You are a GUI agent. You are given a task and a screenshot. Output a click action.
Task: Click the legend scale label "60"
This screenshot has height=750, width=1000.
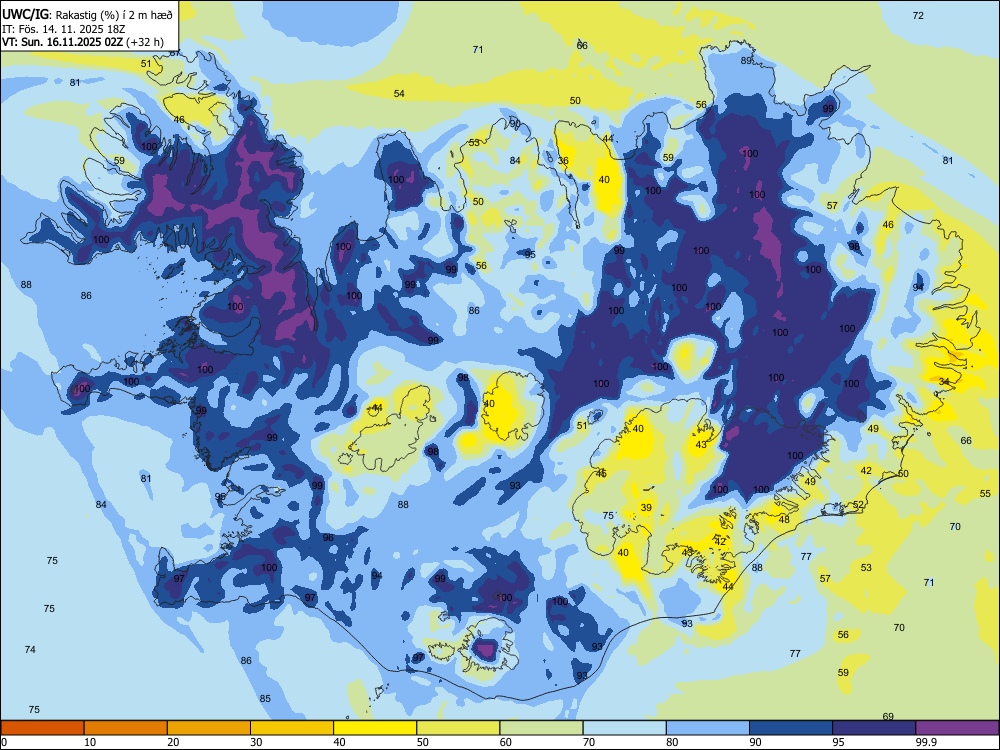506,742
